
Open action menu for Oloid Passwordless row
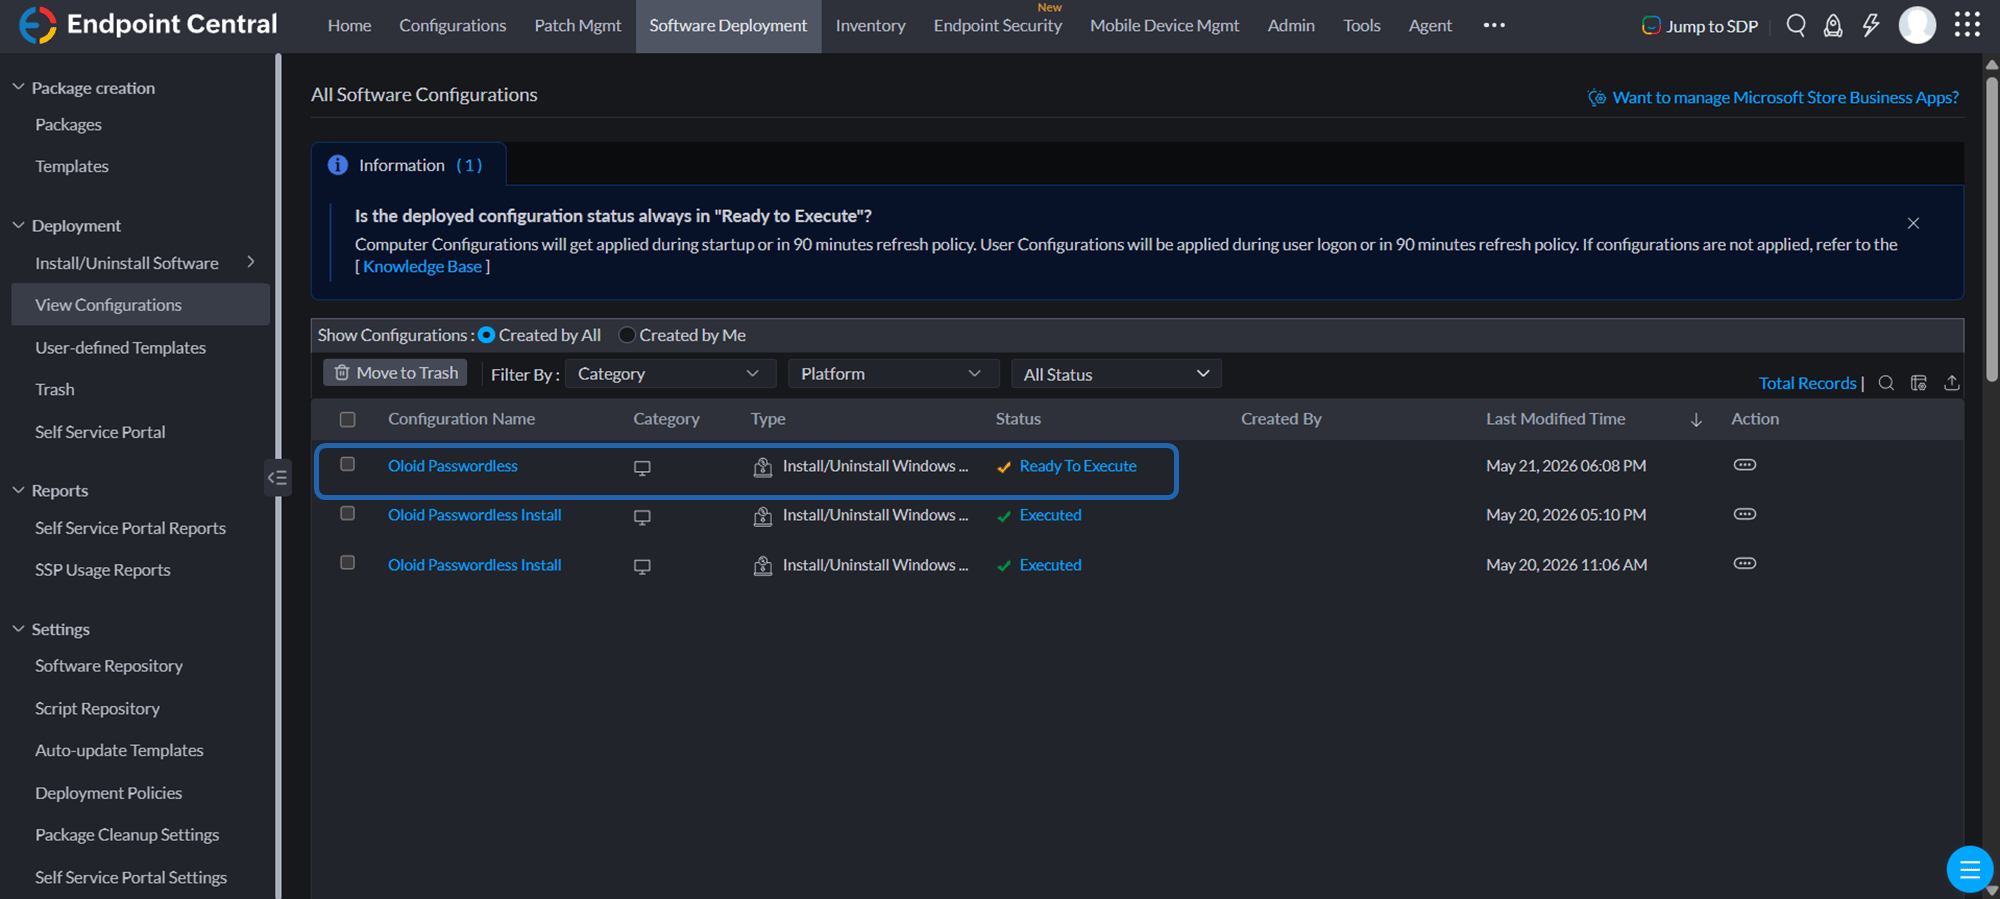1745,465
